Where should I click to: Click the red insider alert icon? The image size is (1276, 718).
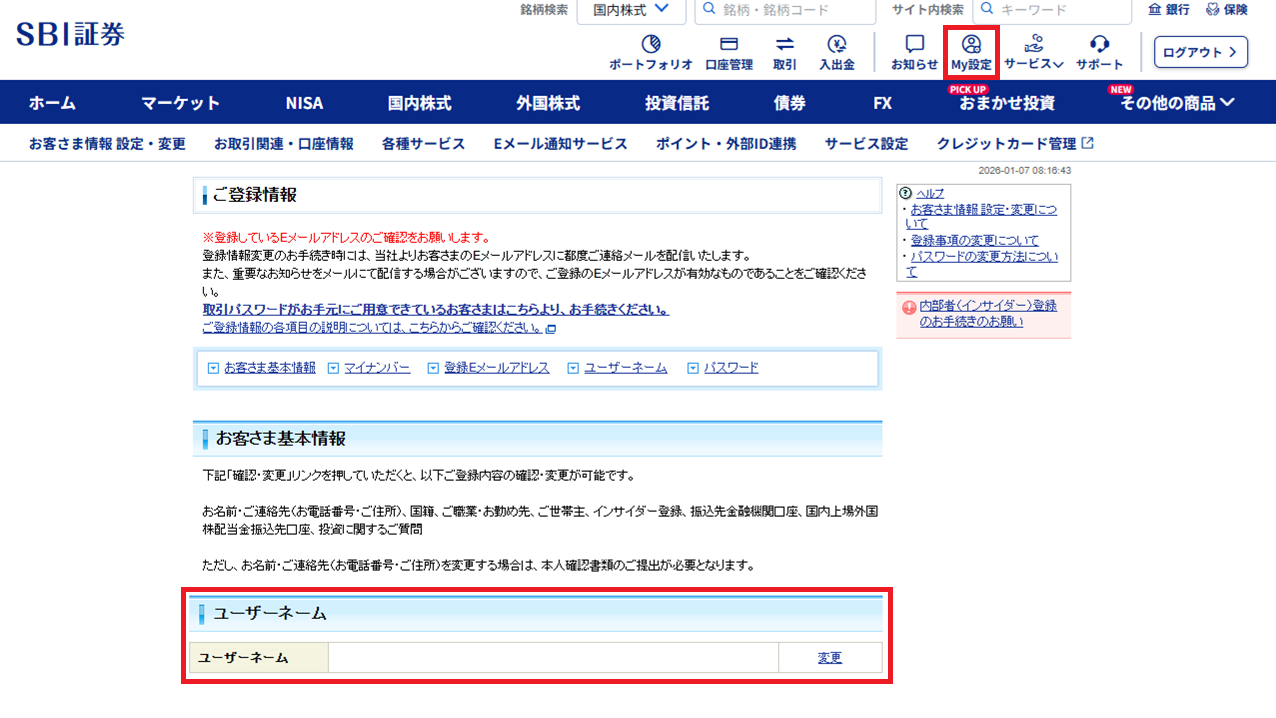[909, 308]
